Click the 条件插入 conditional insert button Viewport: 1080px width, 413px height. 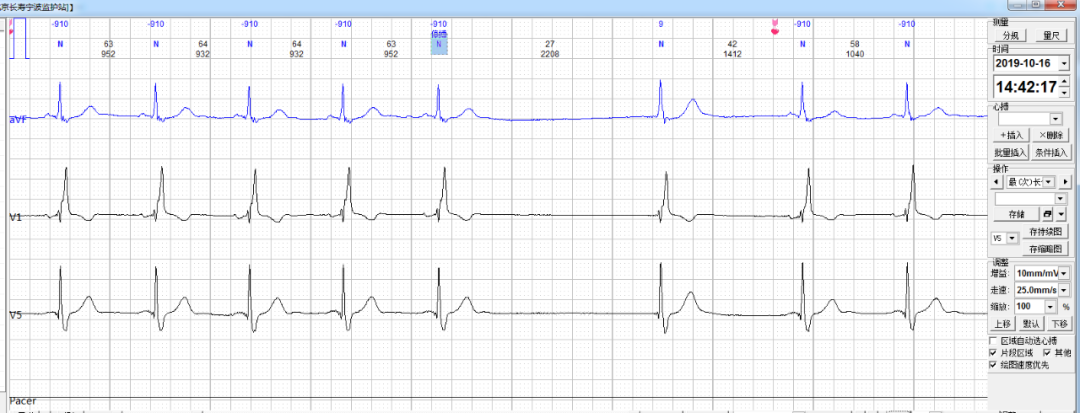point(1051,152)
